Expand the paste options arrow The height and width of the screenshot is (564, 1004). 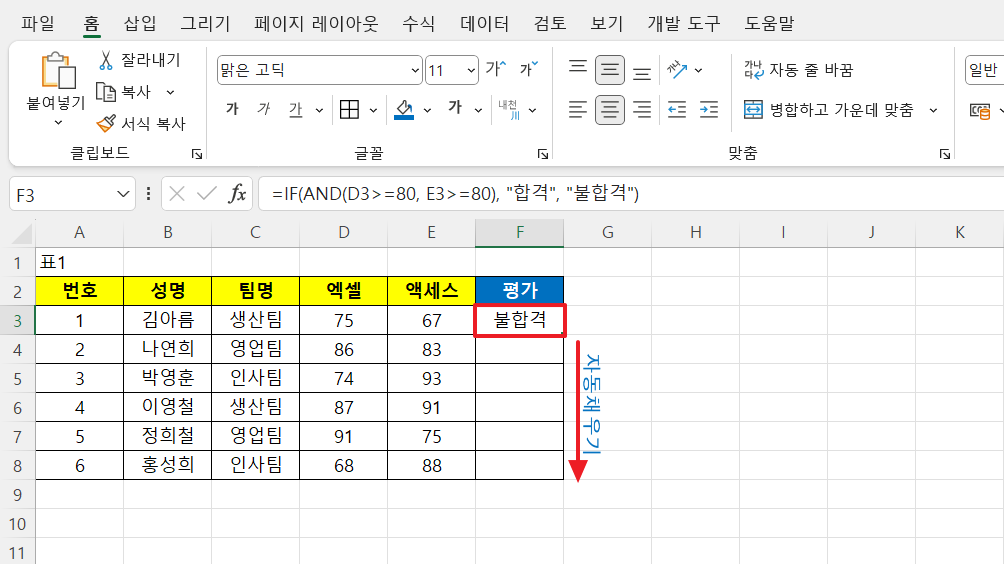[x=58, y=122]
